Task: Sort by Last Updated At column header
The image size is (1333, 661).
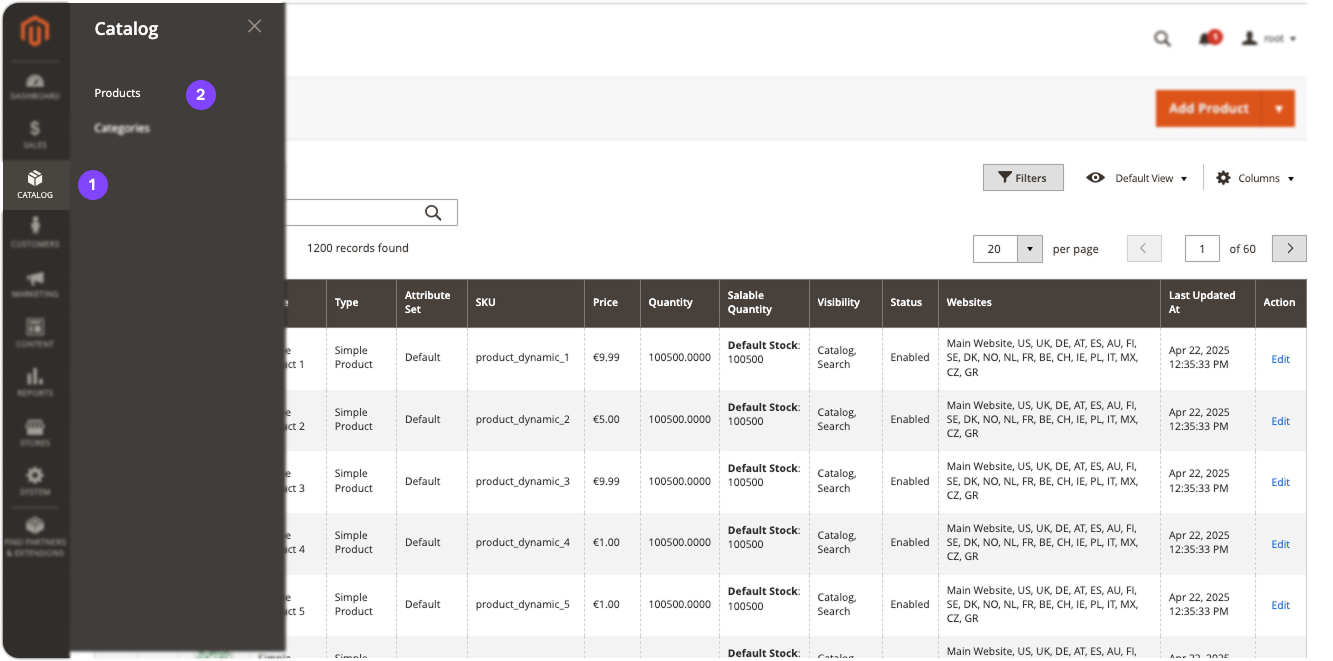Action: tap(1207, 303)
